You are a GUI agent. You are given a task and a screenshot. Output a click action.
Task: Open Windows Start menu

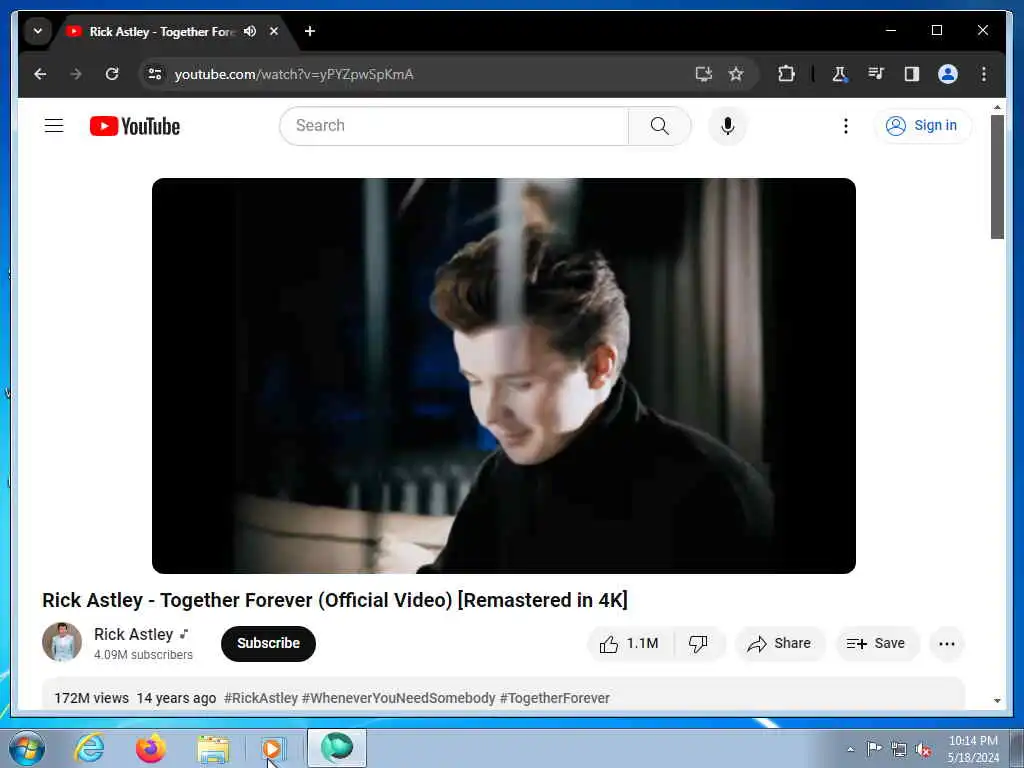(x=27, y=748)
